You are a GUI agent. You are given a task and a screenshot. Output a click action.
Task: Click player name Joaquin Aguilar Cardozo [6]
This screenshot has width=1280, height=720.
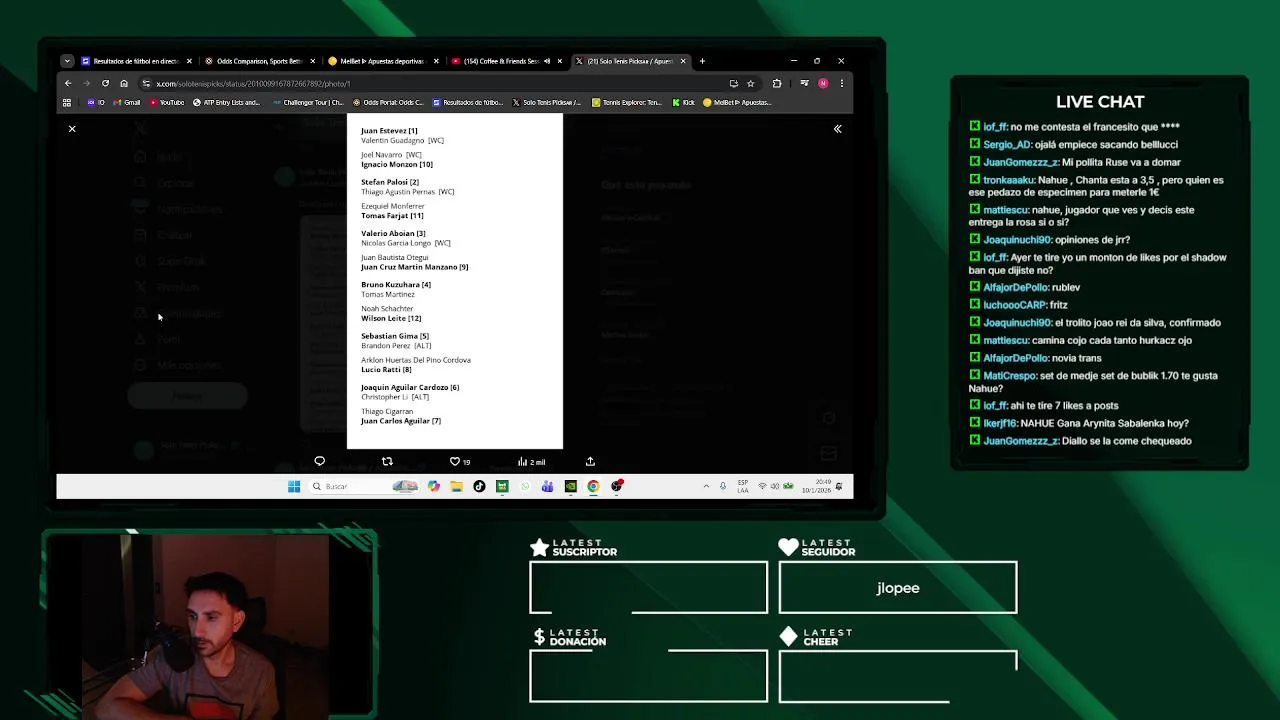(x=410, y=387)
